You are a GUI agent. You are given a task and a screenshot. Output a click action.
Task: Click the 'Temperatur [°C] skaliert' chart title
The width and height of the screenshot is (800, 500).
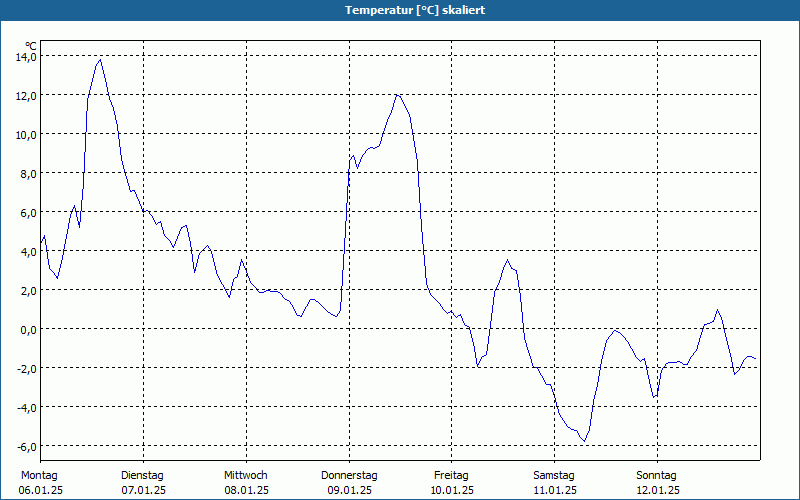415,10
